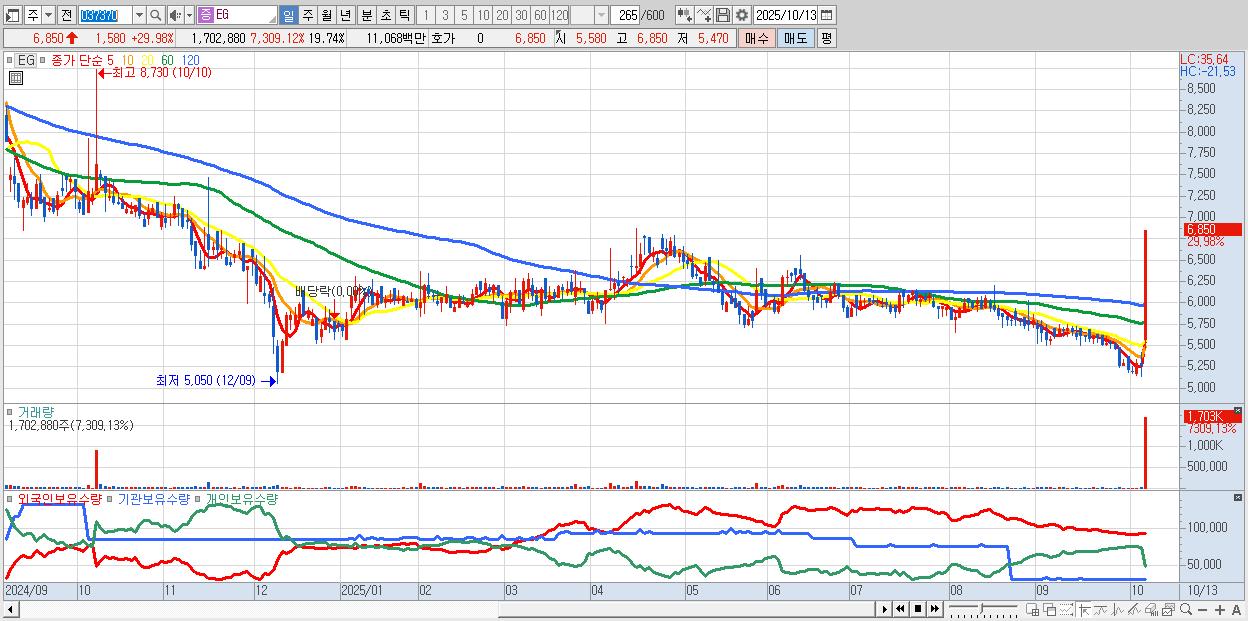Click the volume profile icon in bottom toolbar
Viewport: 1248px width, 621px height.
pos(1151,609)
